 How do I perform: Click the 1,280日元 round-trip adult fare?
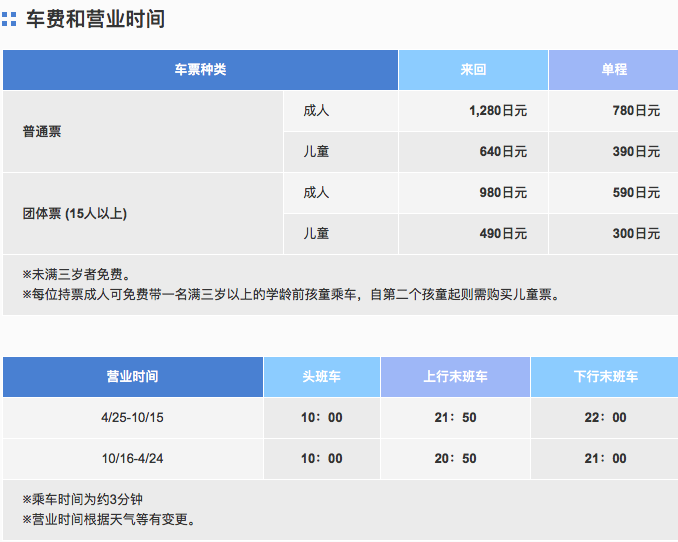click(x=497, y=111)
